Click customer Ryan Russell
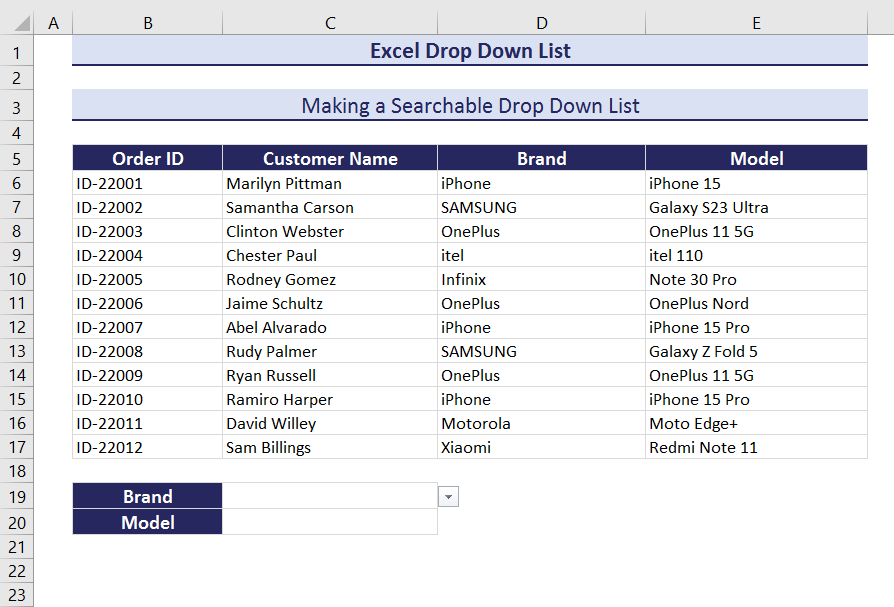This screenshot has height=607, width=894. [330, 374]
